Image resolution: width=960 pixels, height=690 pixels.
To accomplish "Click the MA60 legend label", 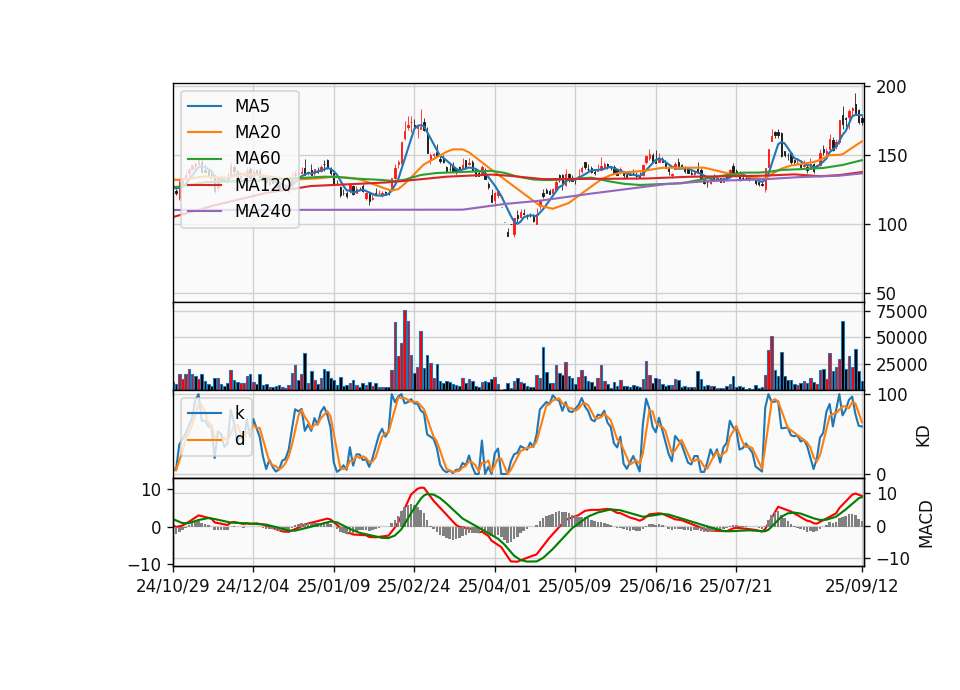I will (258, 158).
